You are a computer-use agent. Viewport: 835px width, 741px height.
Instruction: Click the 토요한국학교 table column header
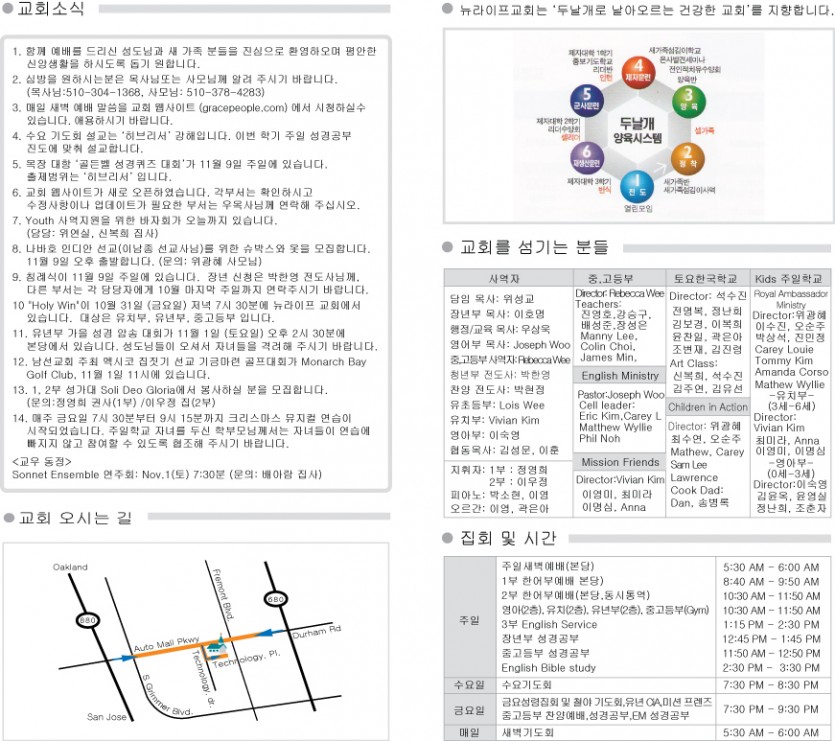(707, 278)
